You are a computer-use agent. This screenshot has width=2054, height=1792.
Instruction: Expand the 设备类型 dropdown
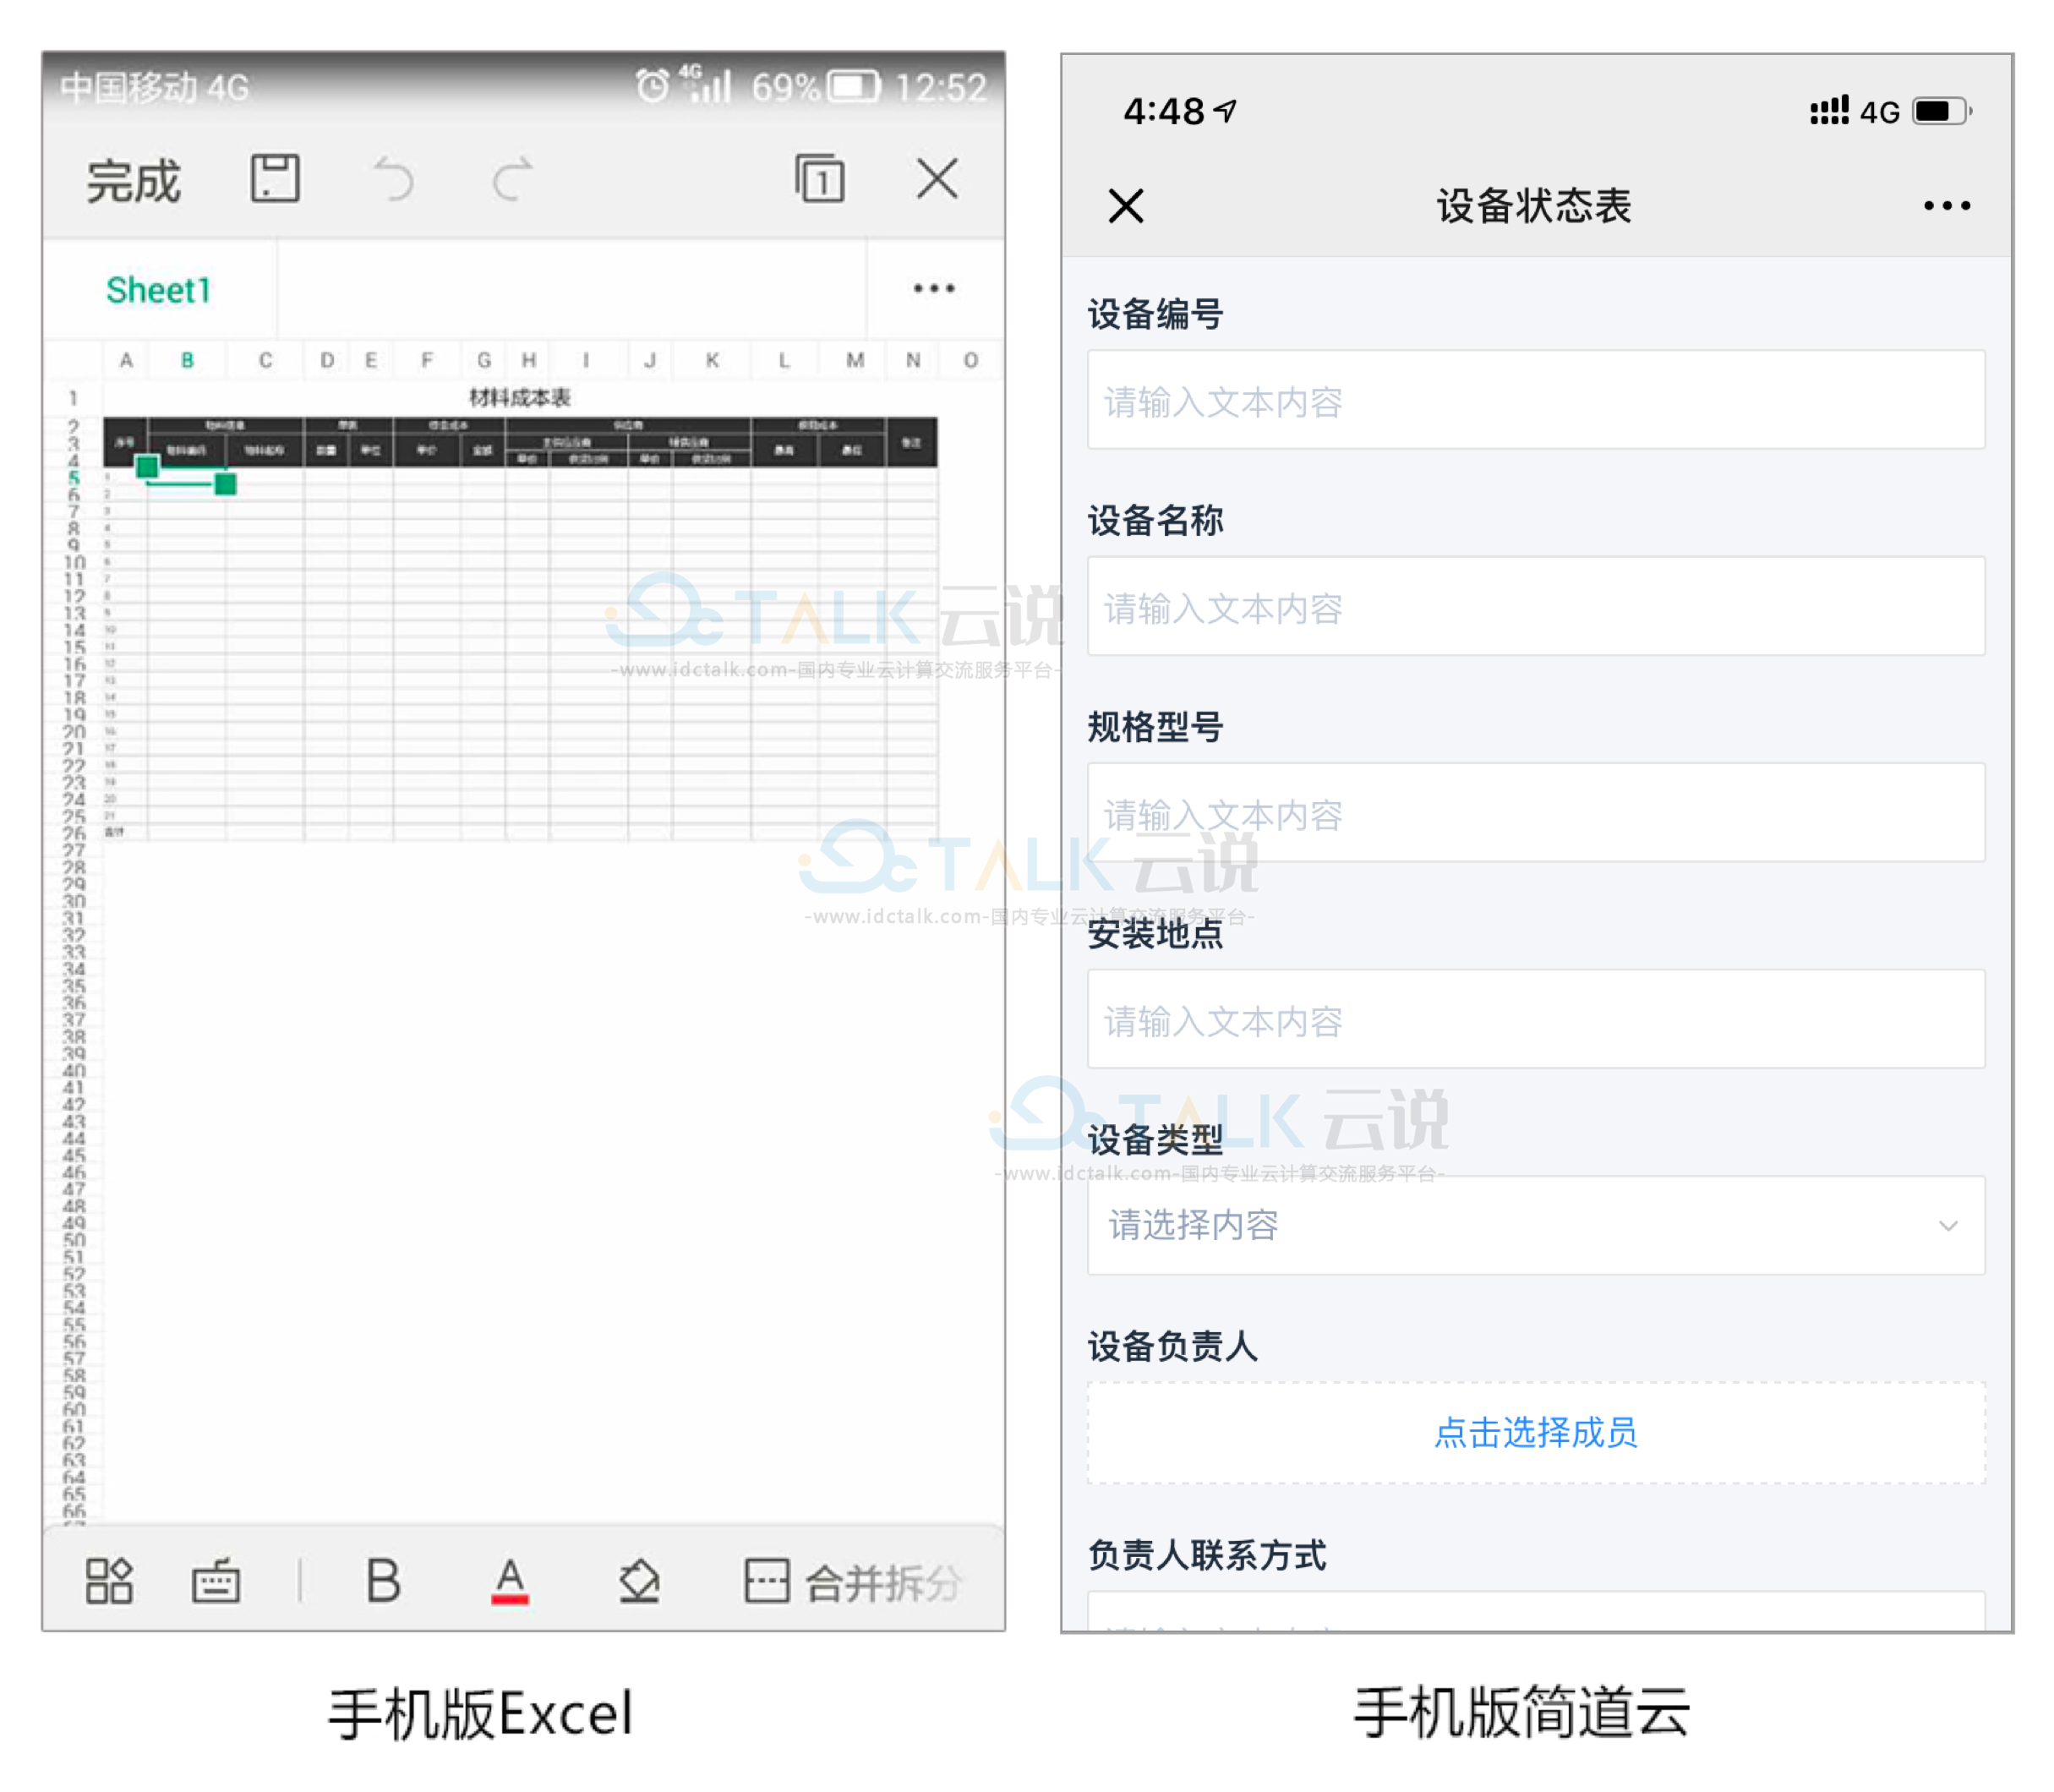(x=1536, y=1226)
